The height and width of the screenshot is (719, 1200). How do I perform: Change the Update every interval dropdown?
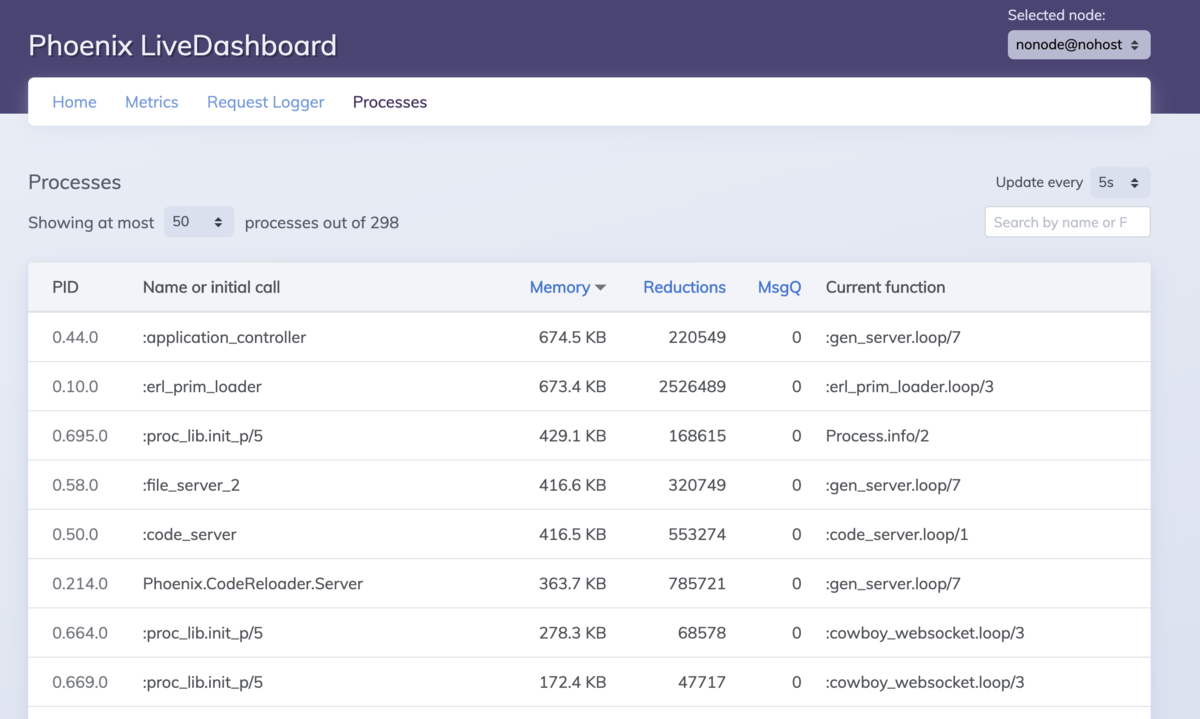pos(1120,183)
